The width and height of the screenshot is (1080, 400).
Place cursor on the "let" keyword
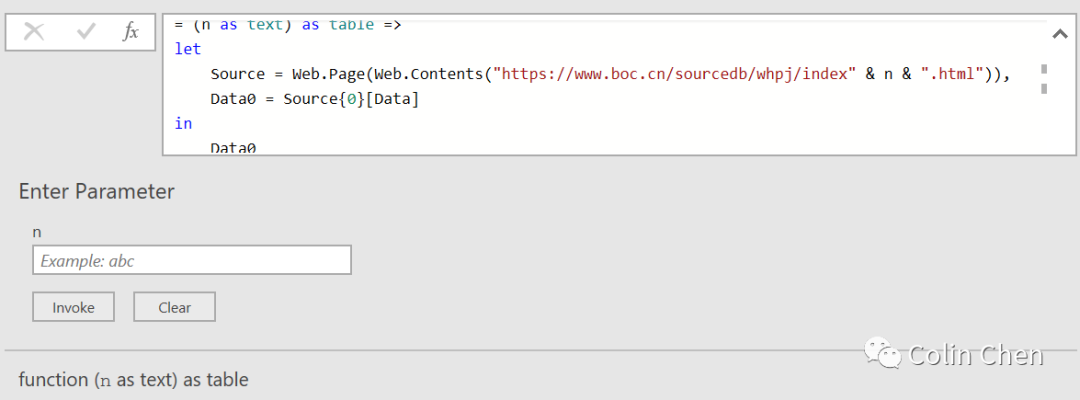coord(188,48)
